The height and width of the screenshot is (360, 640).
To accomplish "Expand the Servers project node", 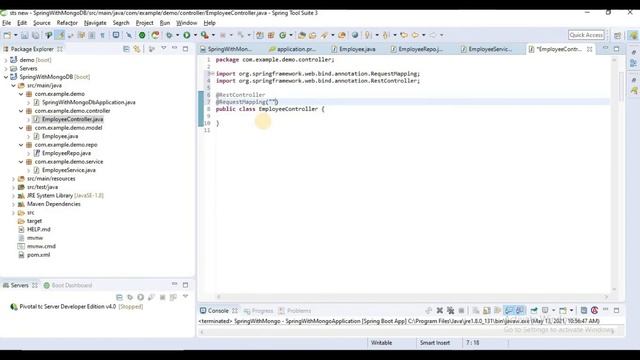I will point(6,69).
